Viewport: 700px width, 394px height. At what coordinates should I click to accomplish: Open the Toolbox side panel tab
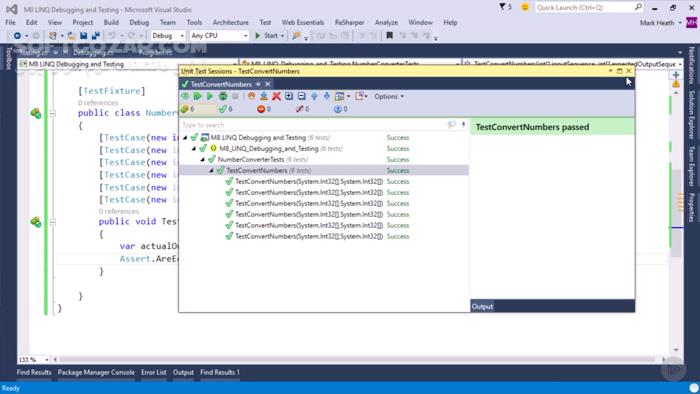pos(8,58)
